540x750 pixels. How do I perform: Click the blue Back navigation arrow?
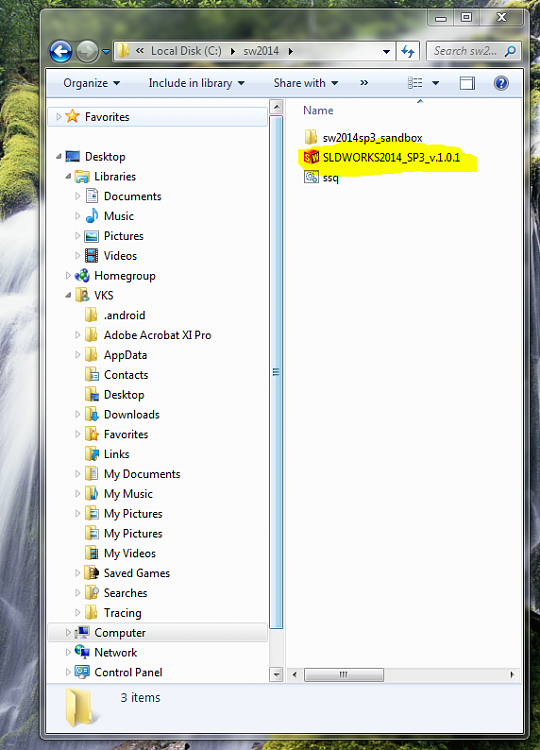click(61, 51)
